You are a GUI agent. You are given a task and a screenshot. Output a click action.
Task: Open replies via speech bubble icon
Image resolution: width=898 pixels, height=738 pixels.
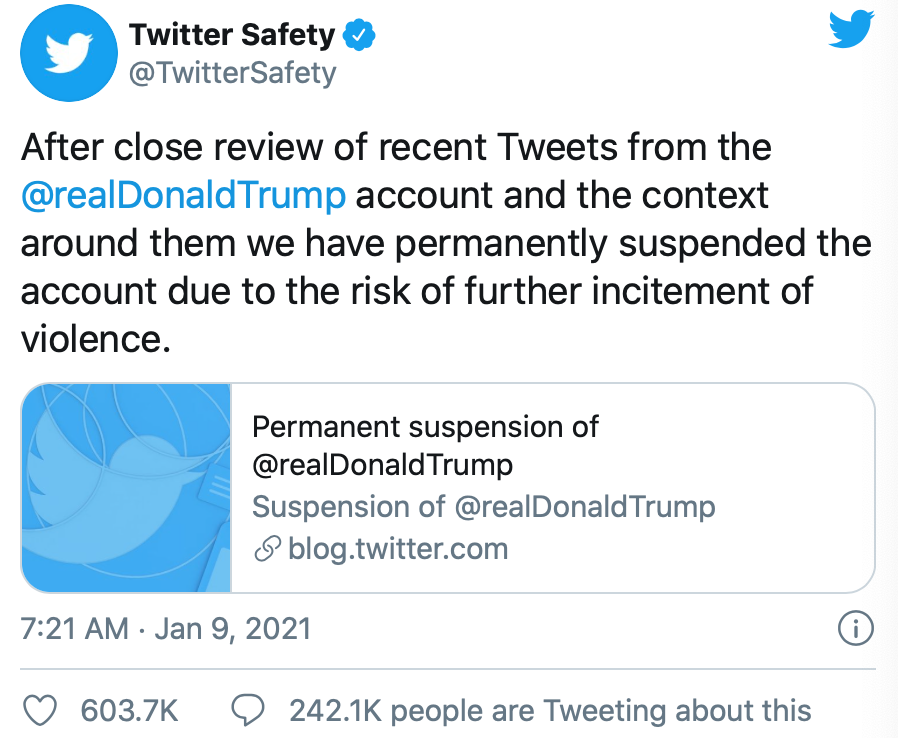coord(247,711)
